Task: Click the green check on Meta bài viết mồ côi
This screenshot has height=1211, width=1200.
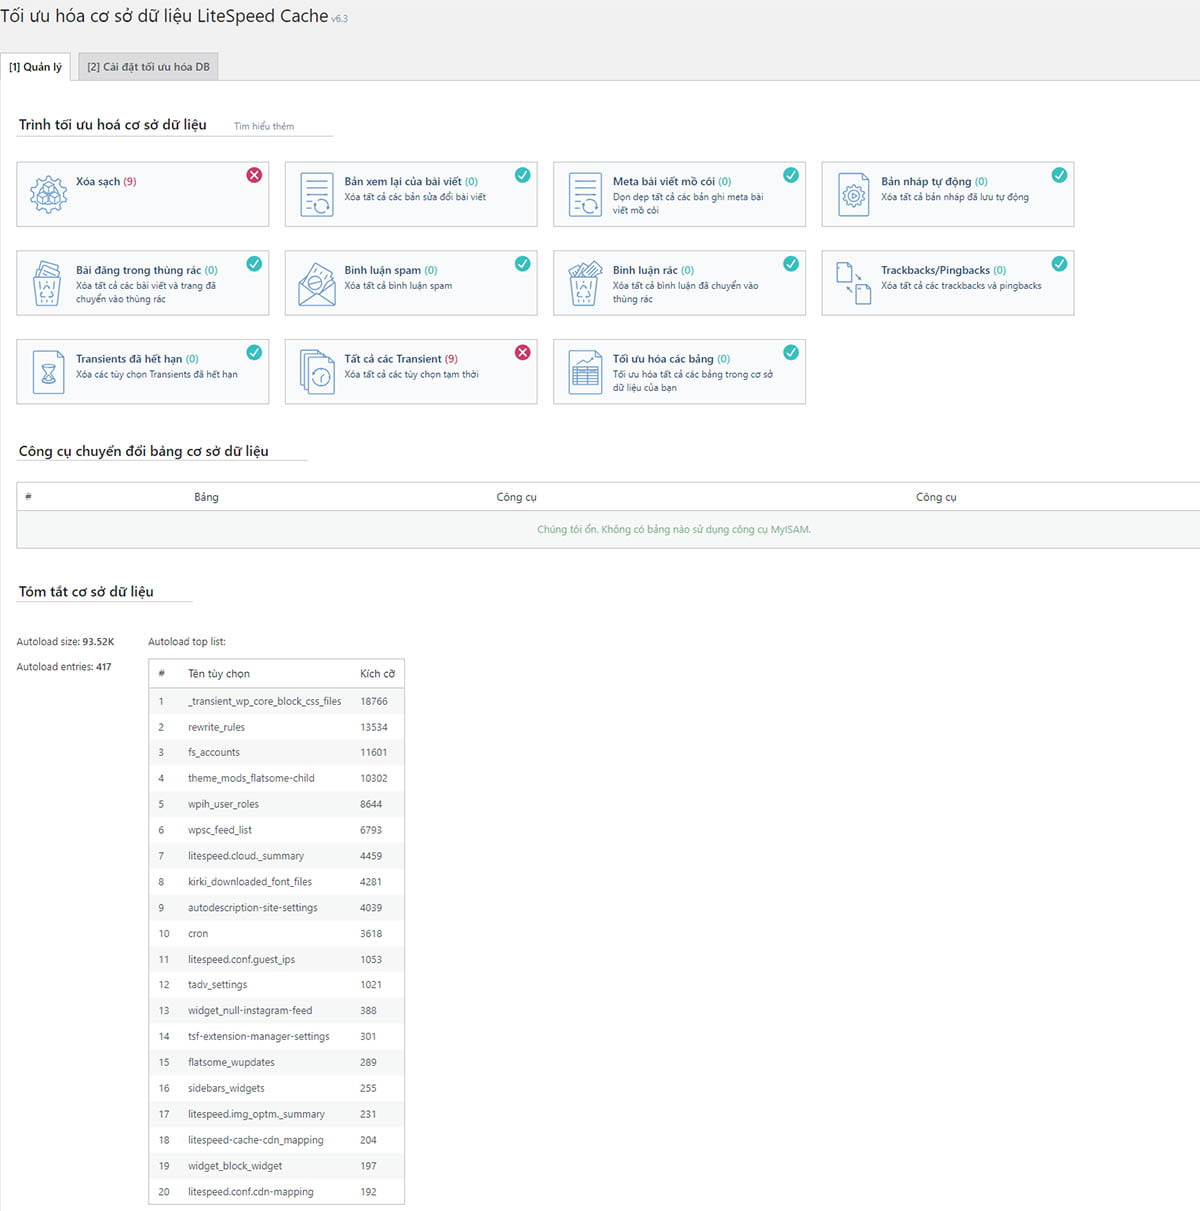Action: 791,175
